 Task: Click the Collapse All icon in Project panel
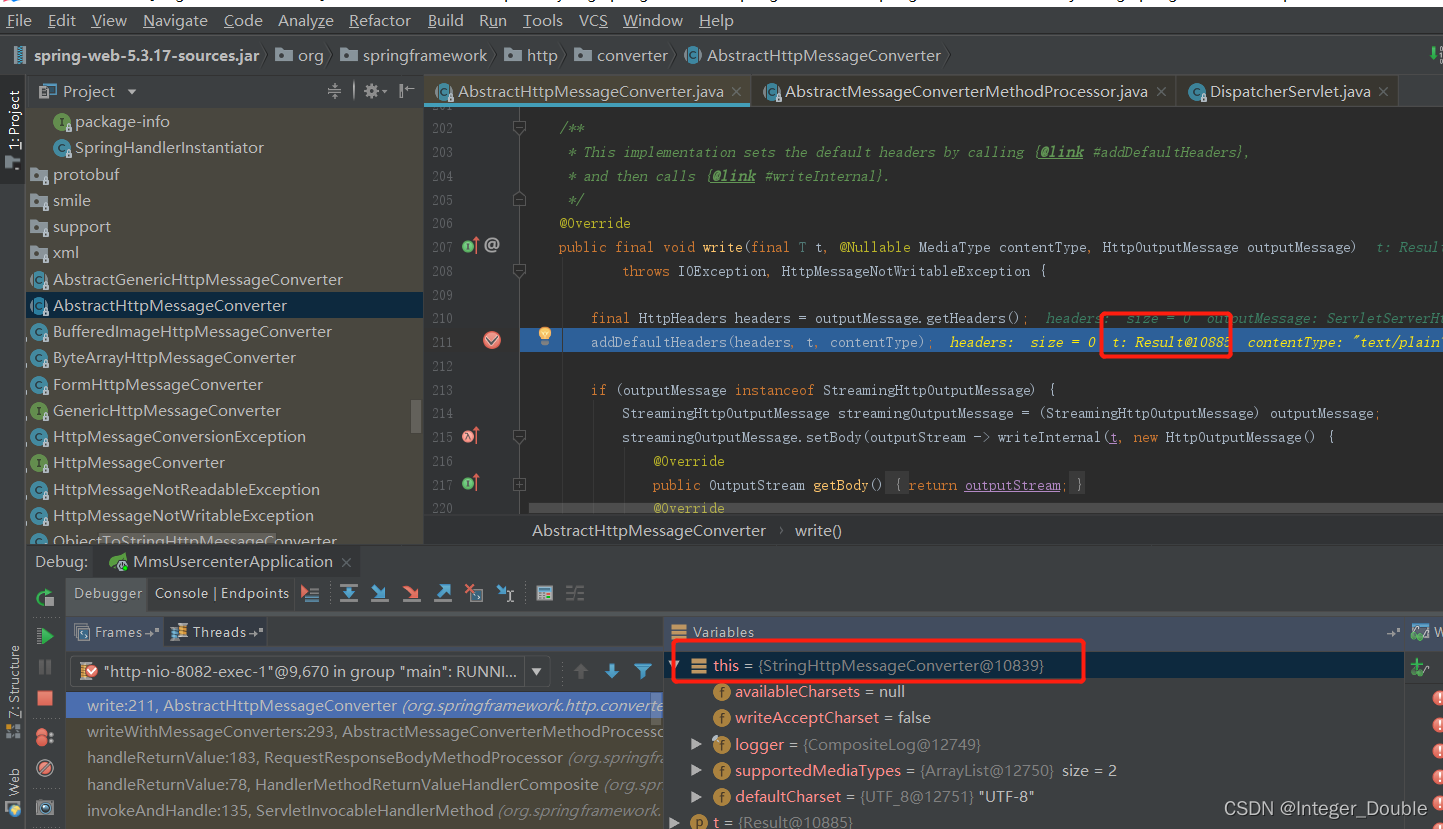point(334,91)
